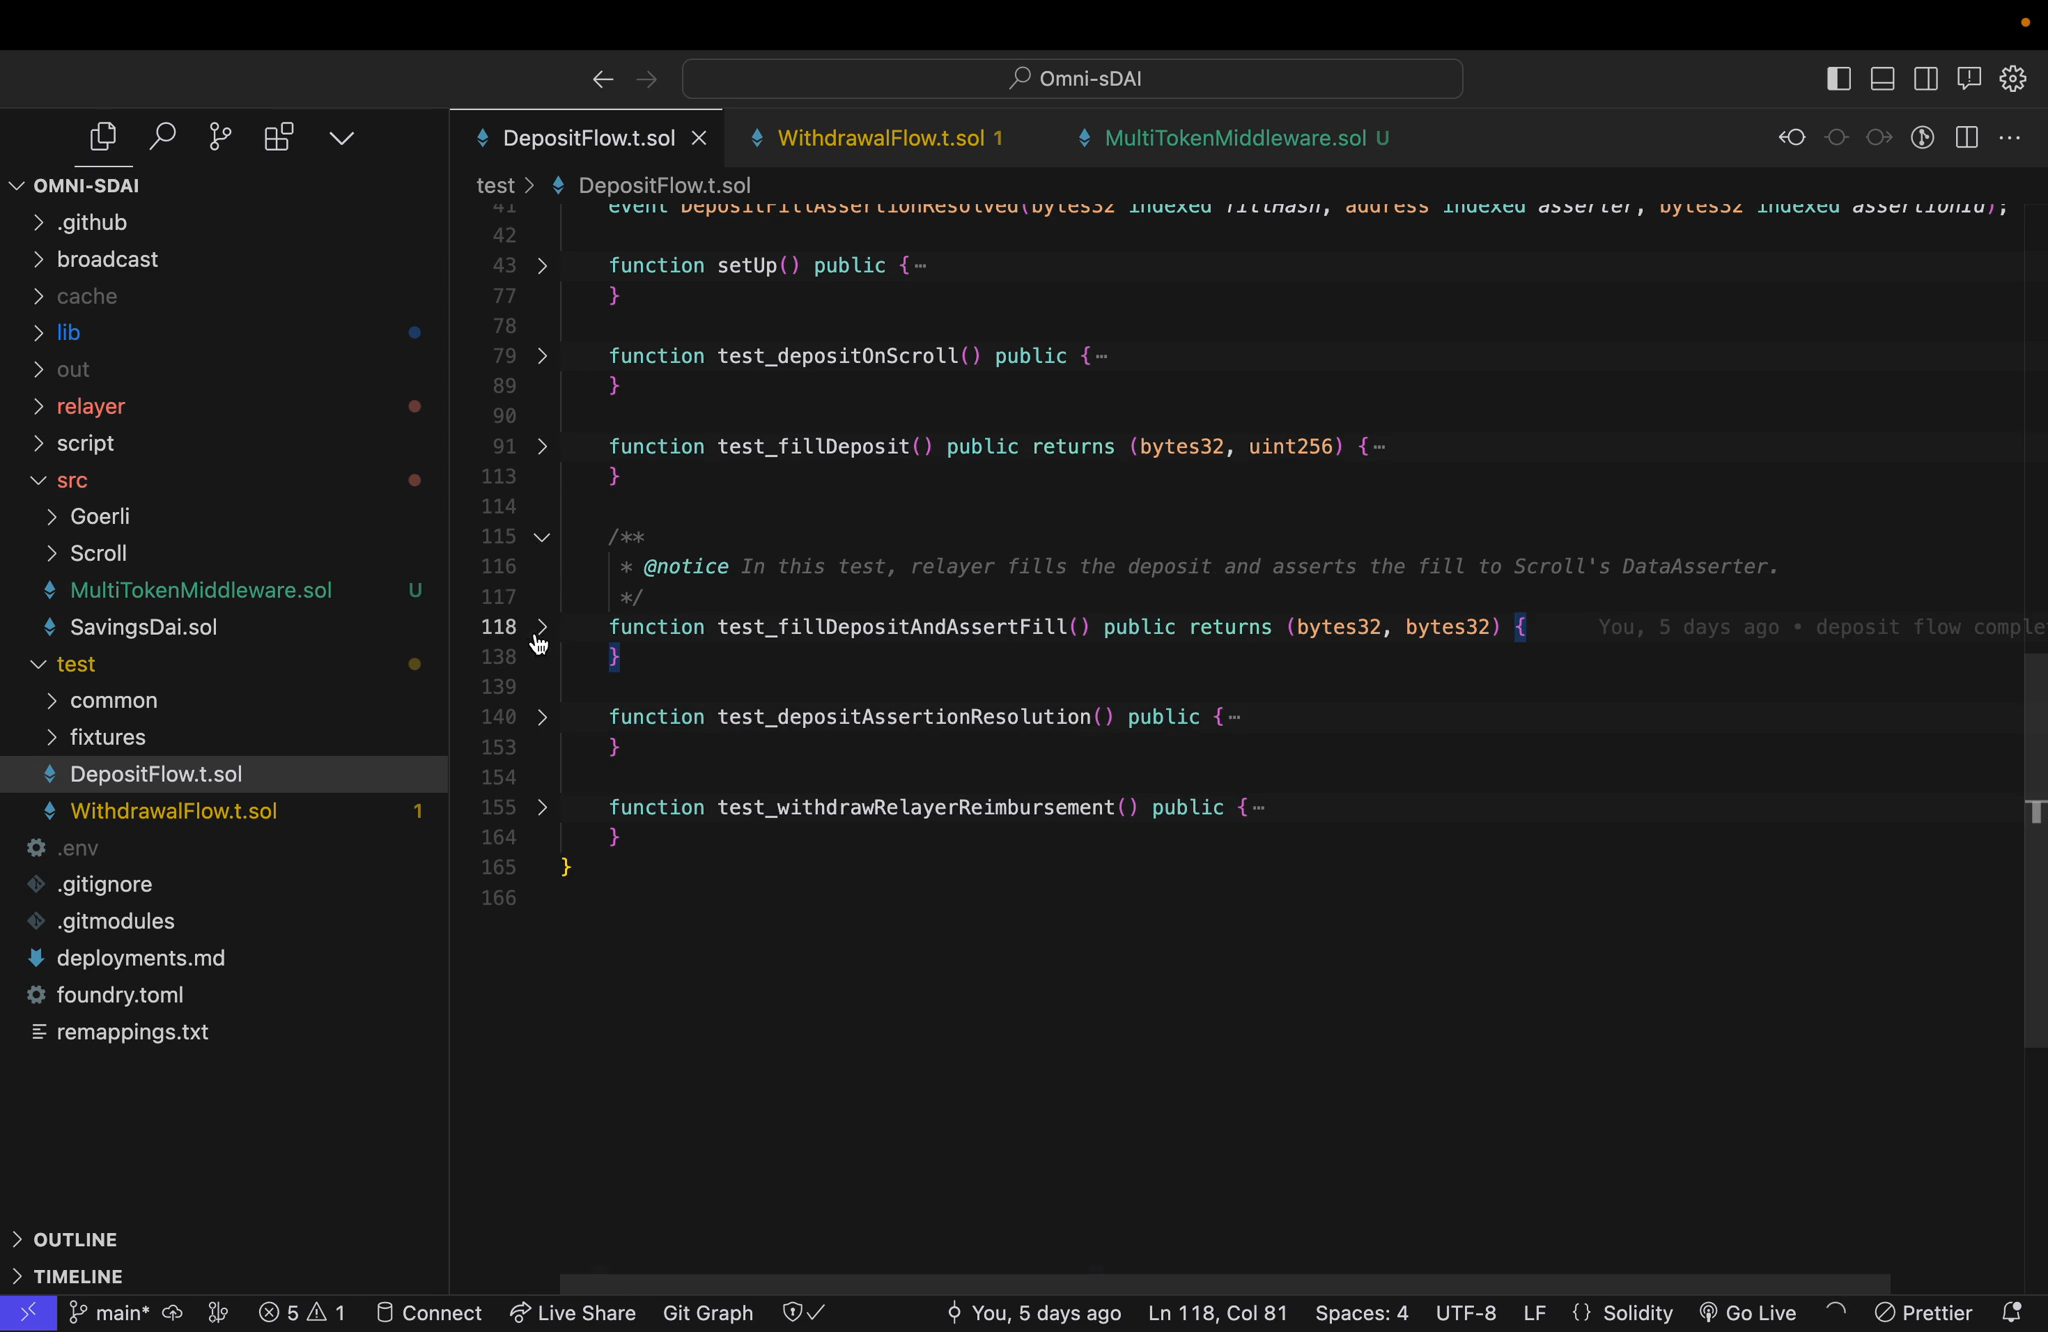Go back with the left arrow
Image resolution: width=2048 pixels, height=1332 pixels.
tap(602, 79)
